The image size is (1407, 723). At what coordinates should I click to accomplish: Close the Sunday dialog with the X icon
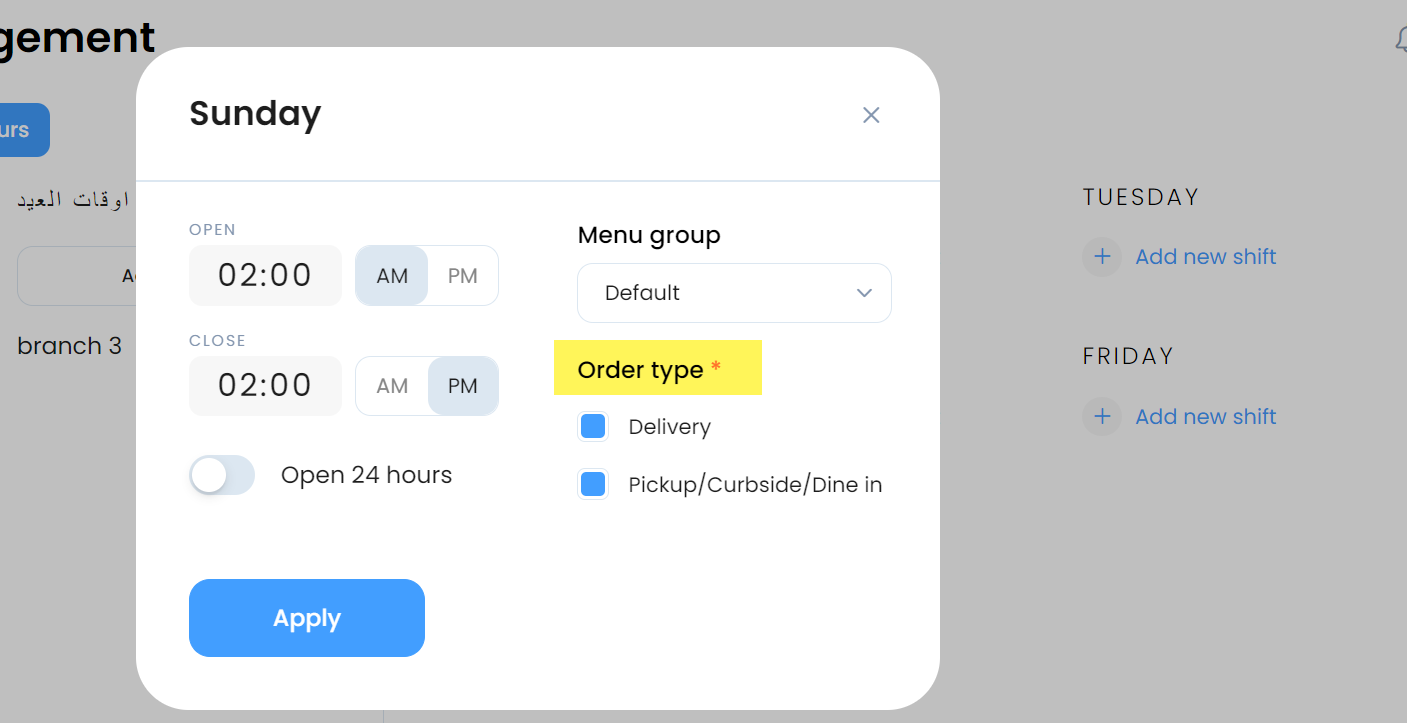(871, 115)
